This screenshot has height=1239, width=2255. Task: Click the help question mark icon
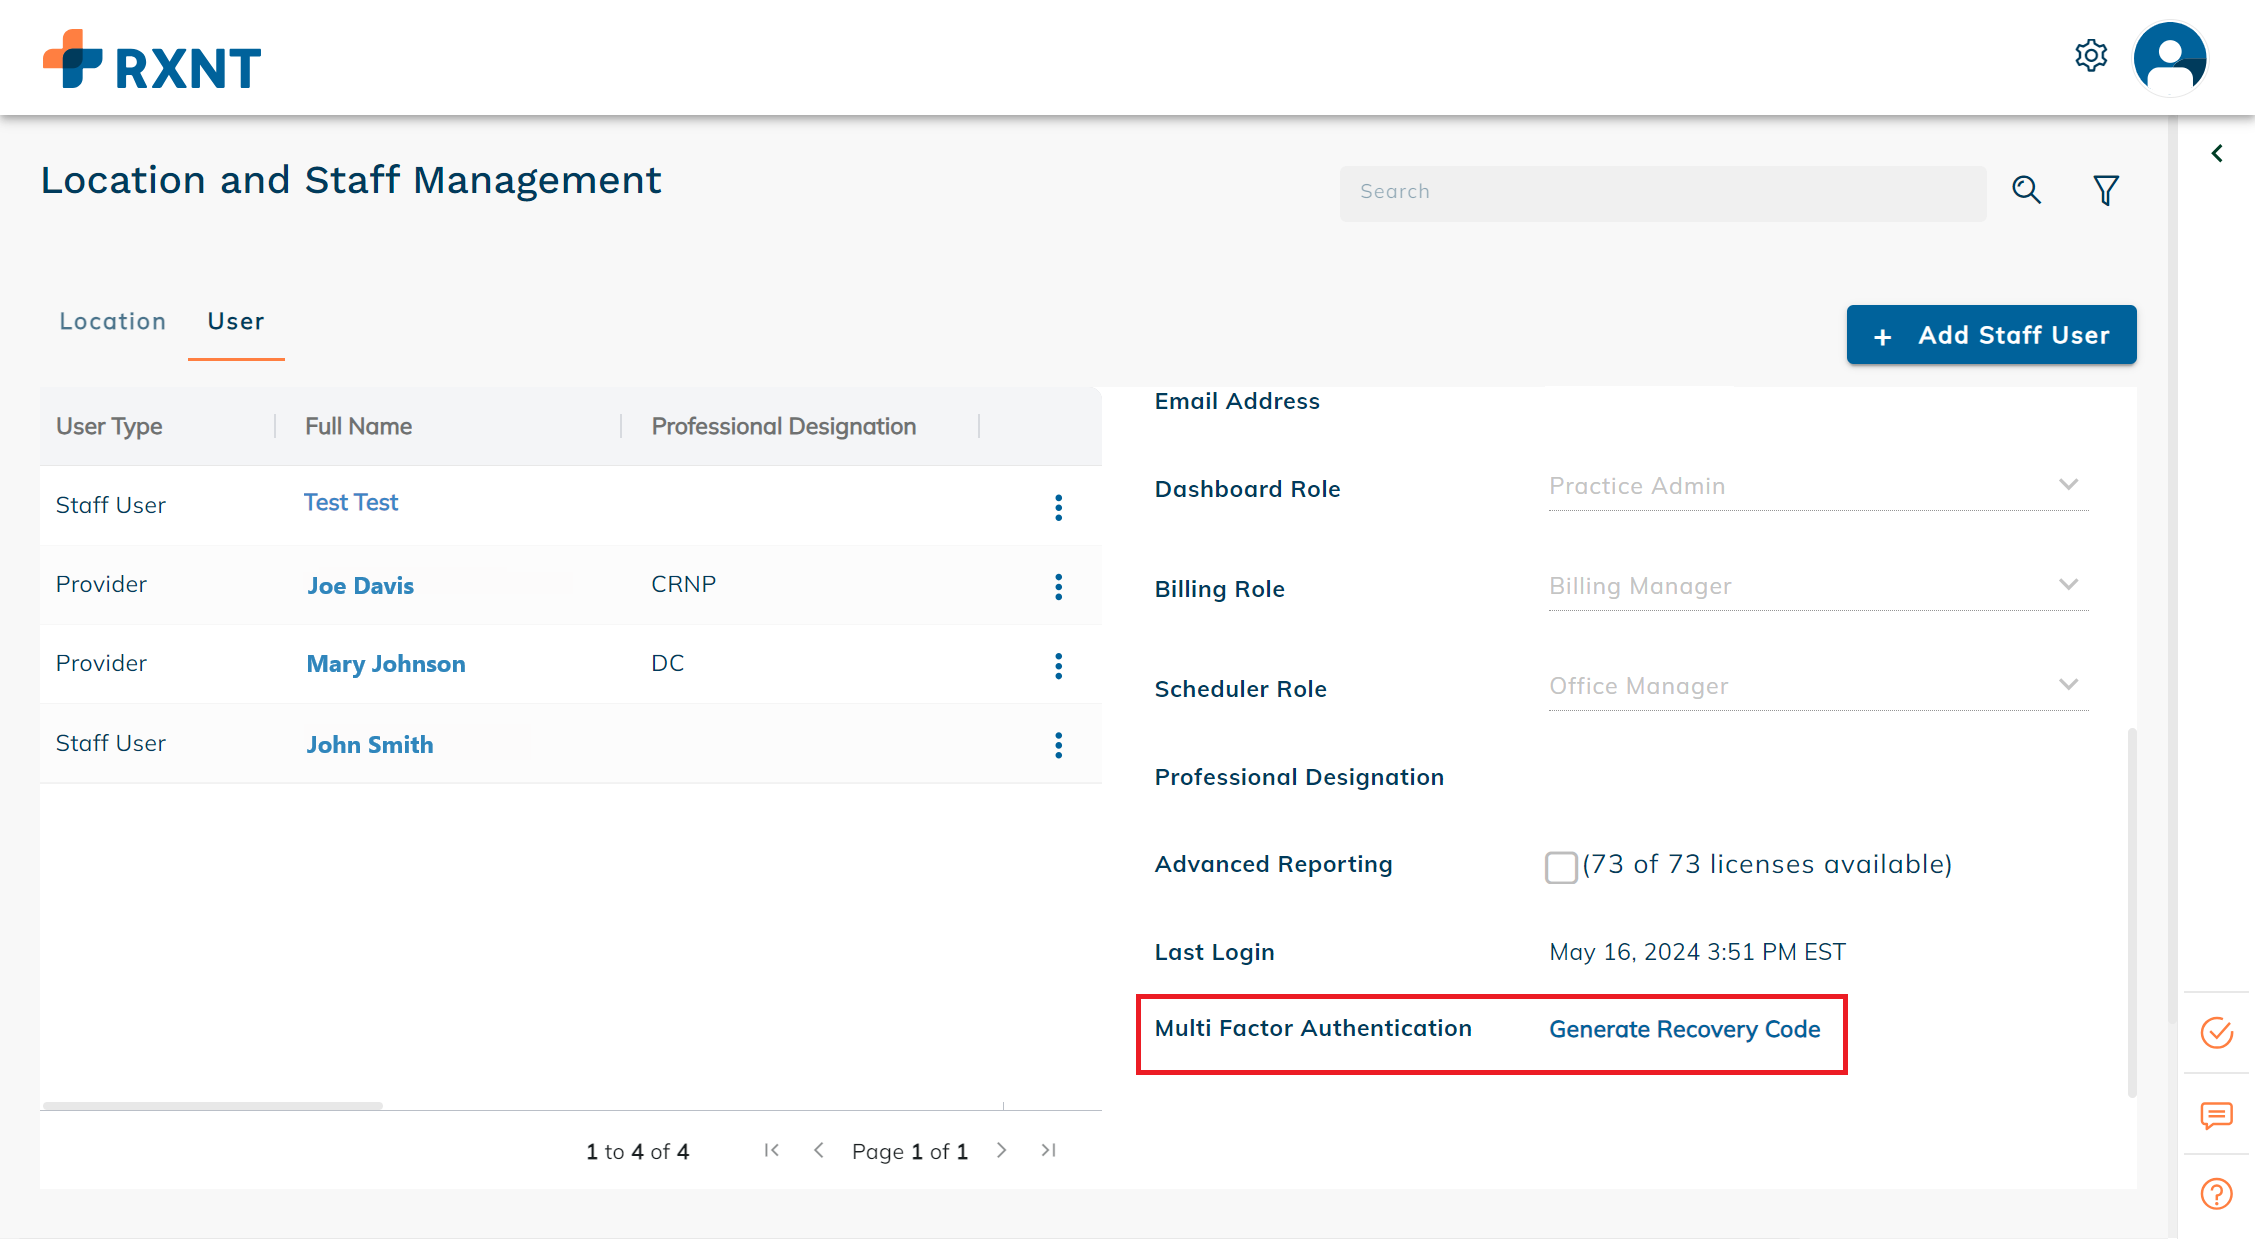pyautogui.click(x=2216, y=1194)
